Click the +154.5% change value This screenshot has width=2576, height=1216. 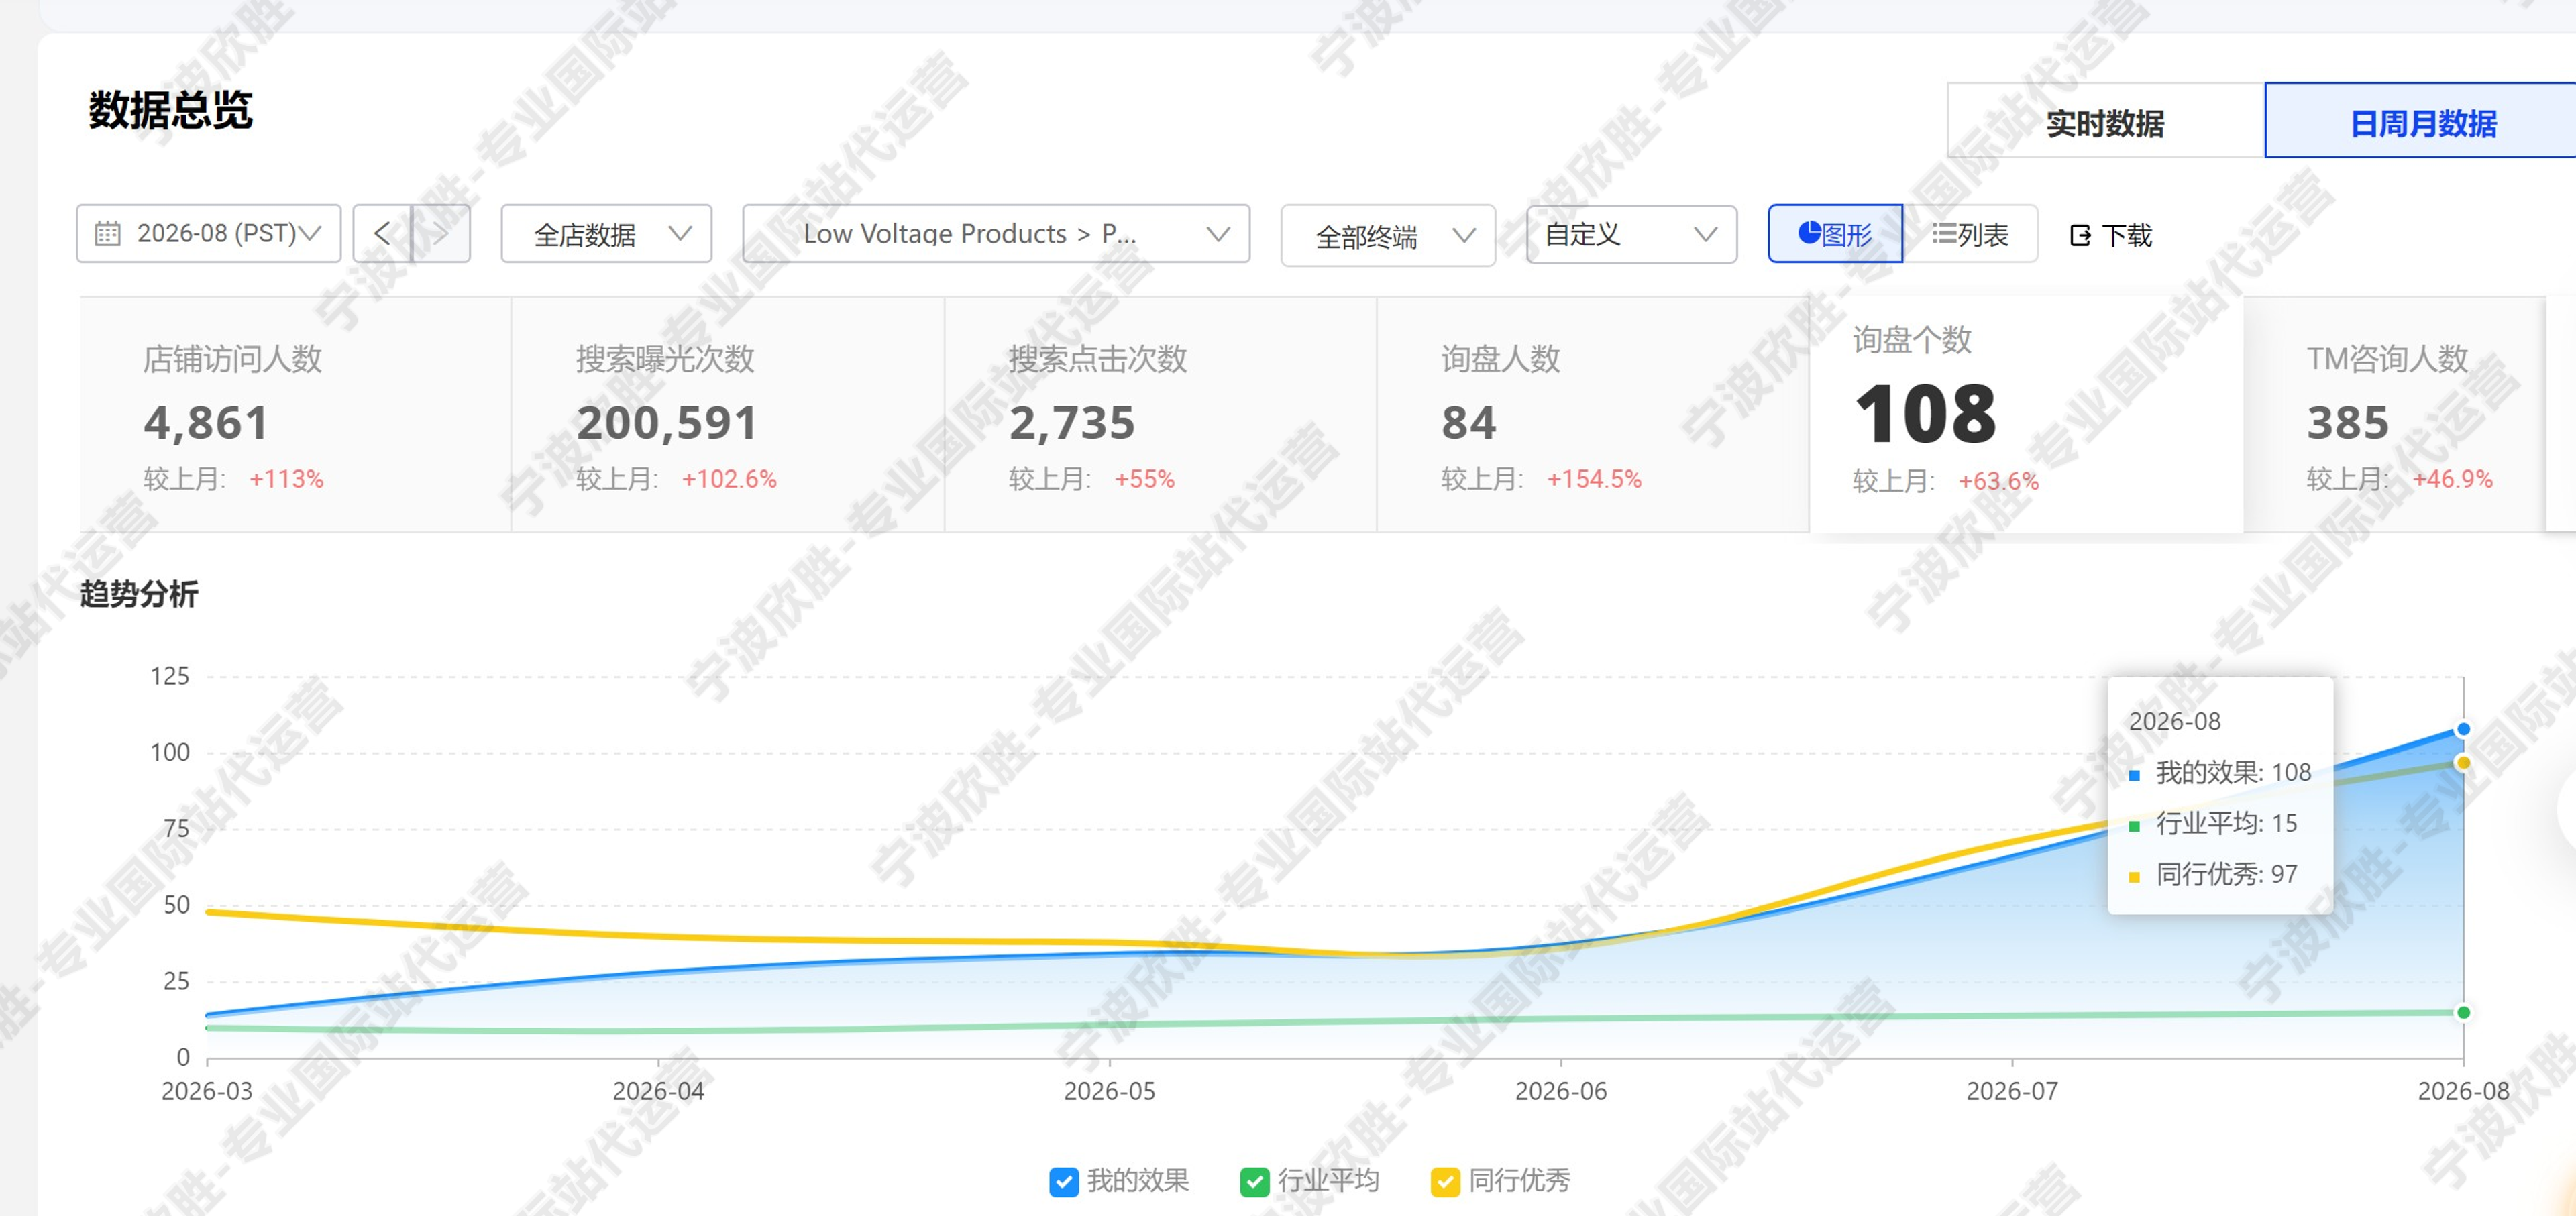[1594, 479]
